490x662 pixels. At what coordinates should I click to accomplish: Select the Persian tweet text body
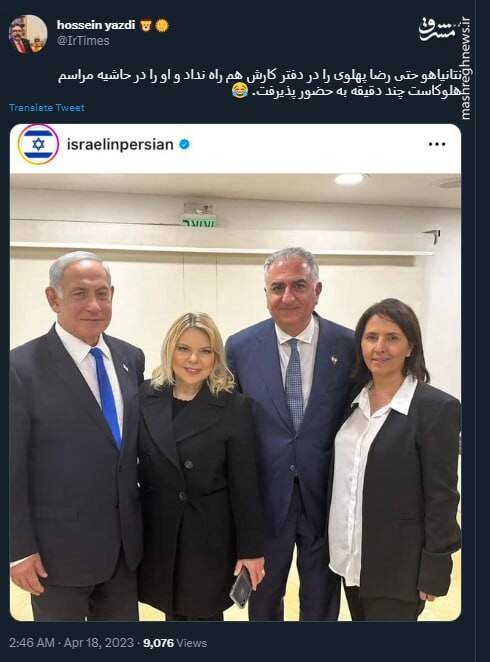click(264, 84)
